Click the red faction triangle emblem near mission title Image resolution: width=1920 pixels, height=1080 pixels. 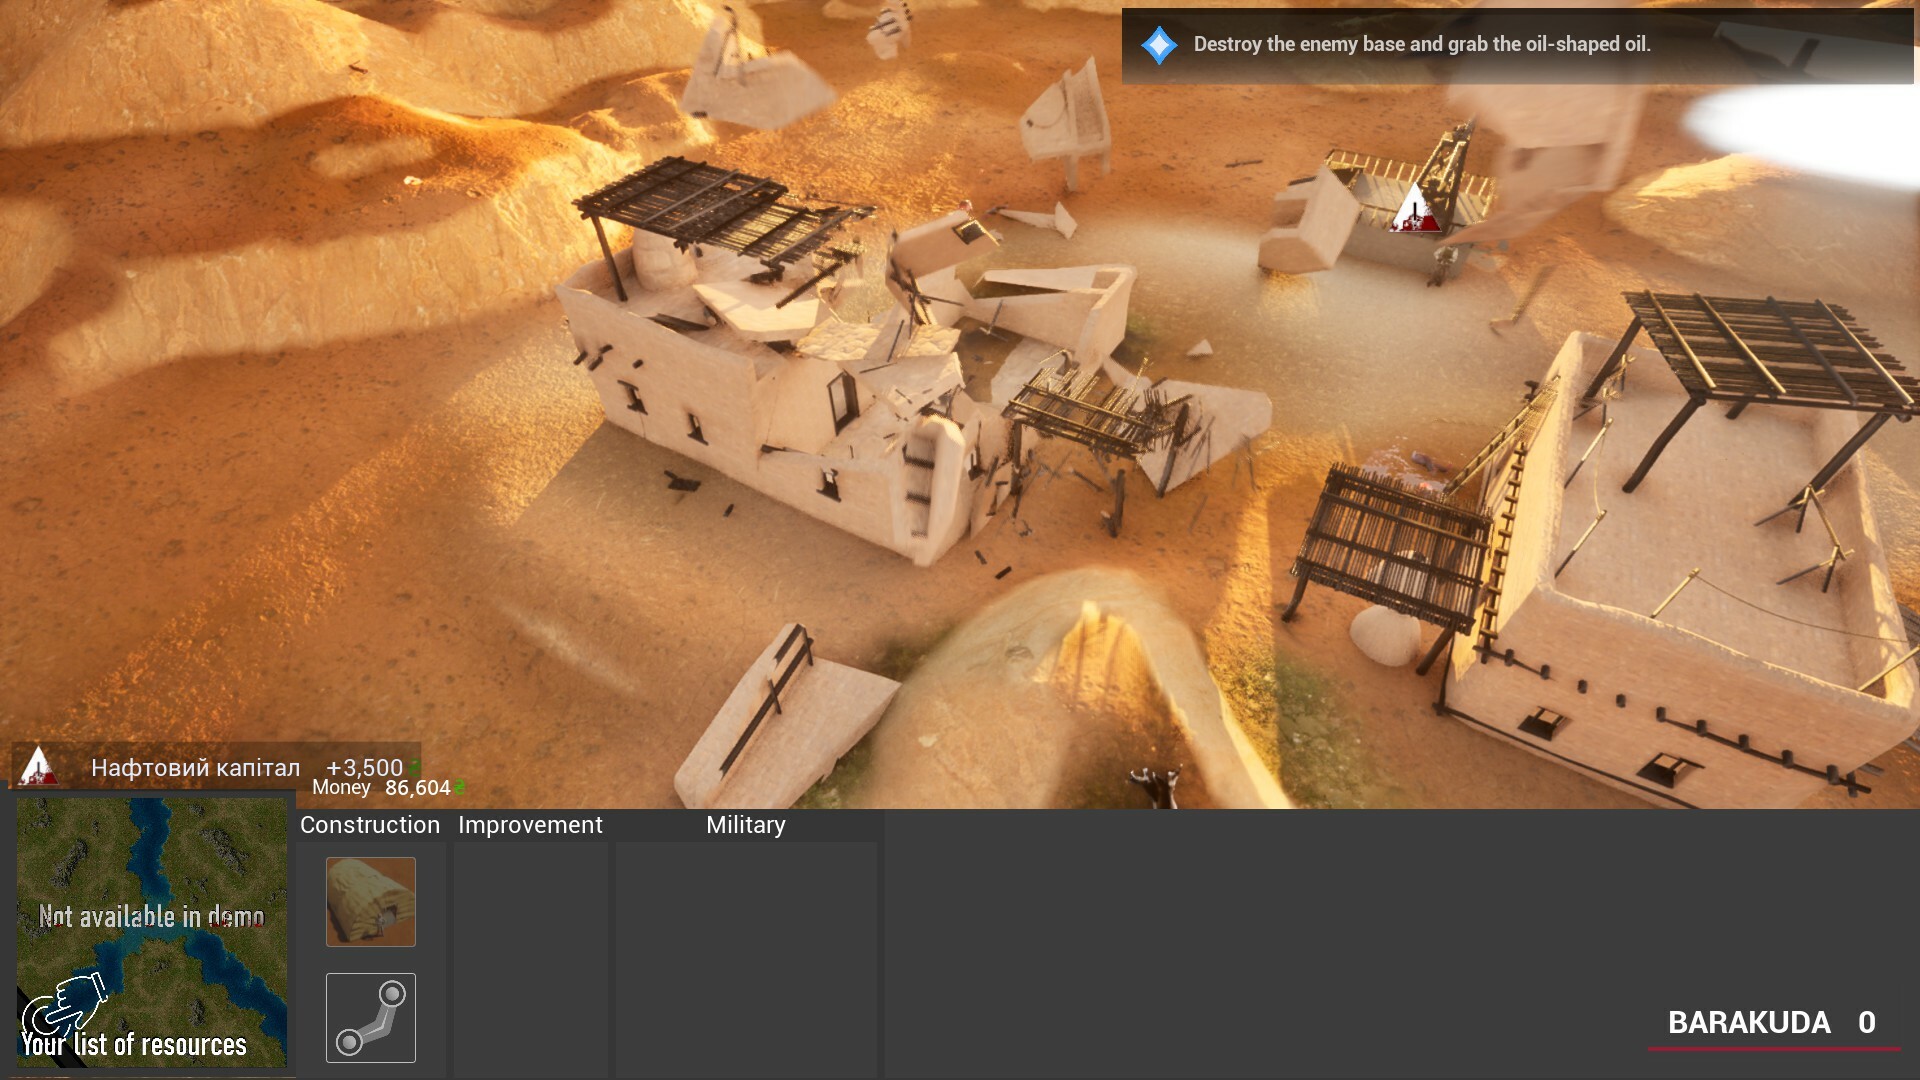pos(37,768)
